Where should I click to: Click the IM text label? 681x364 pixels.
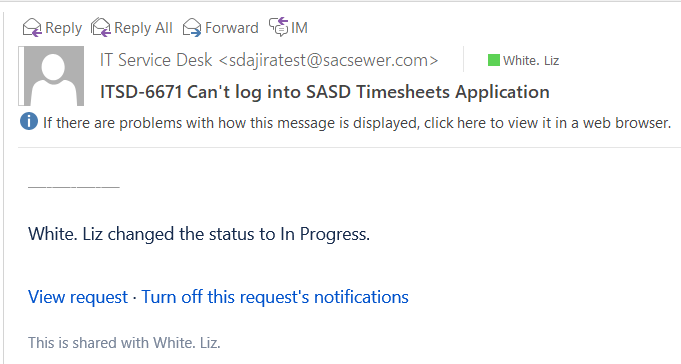tap(299, 28)
